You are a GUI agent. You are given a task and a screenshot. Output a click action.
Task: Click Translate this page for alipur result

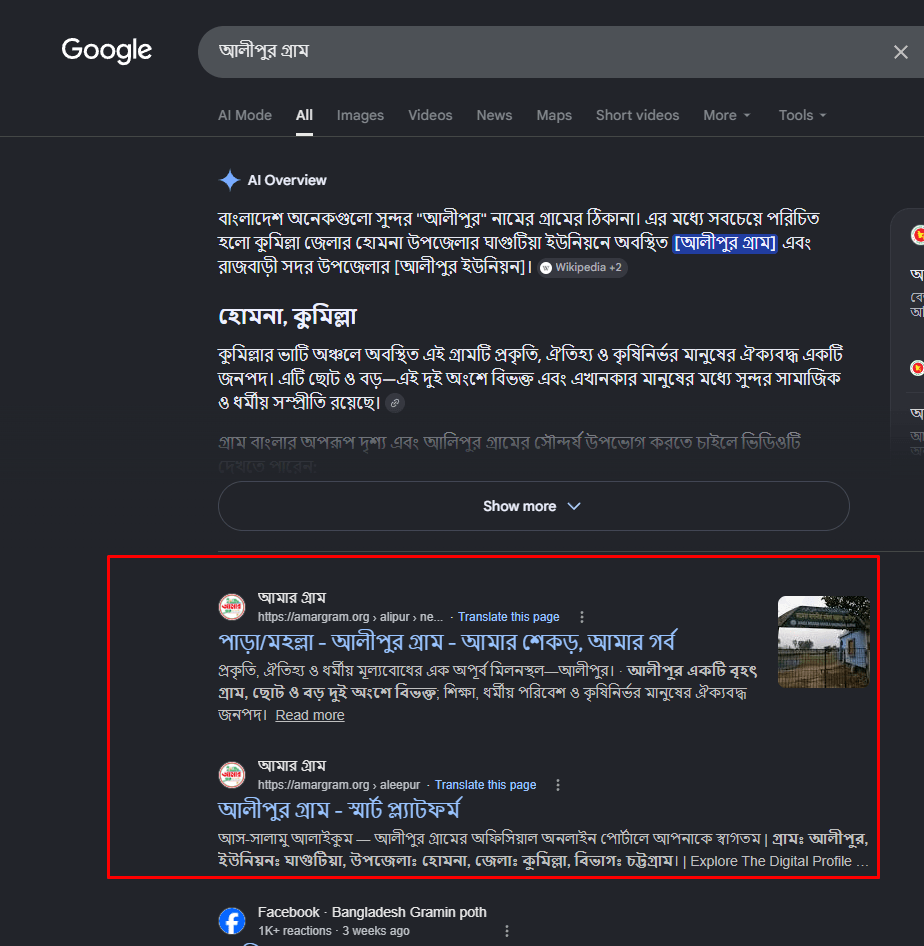508,617
